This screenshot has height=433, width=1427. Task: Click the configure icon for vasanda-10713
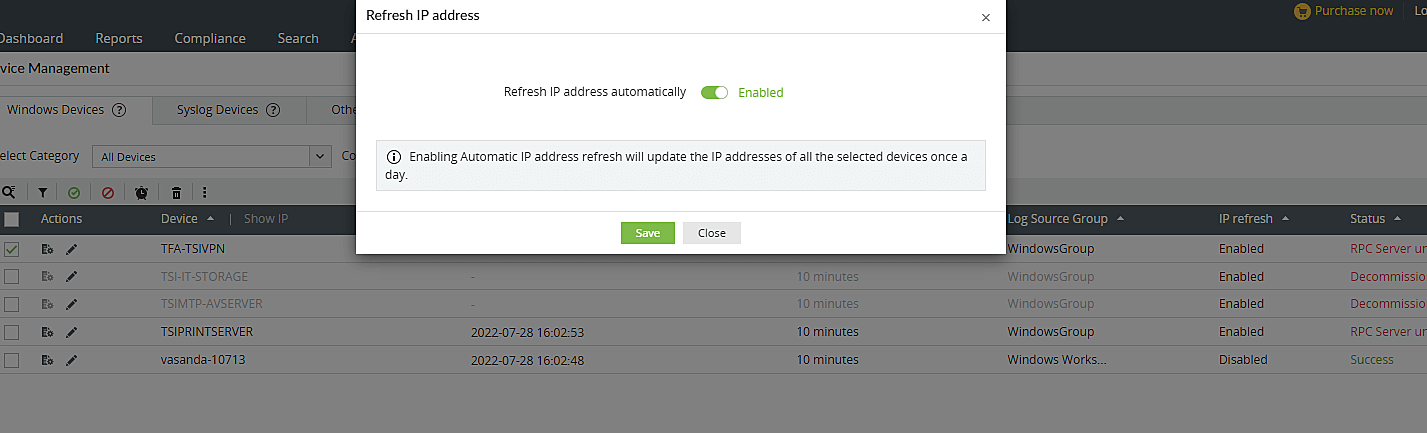pyautogui.click(x=47, y=360)
